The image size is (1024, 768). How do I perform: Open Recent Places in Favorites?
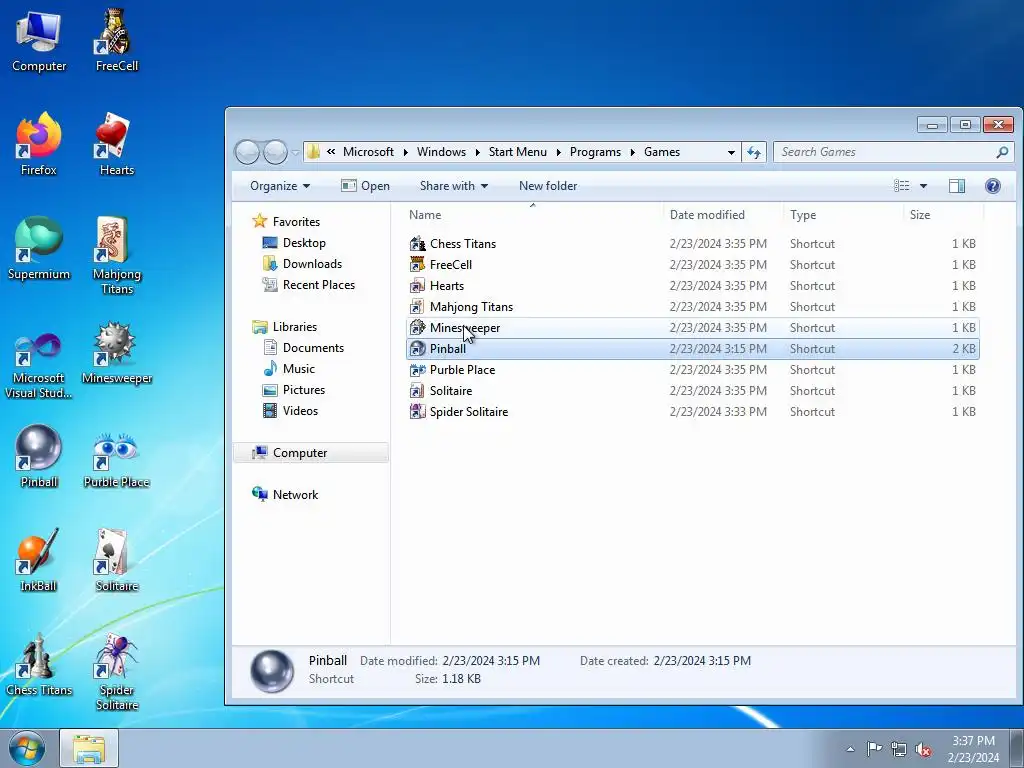pos(308,285)
